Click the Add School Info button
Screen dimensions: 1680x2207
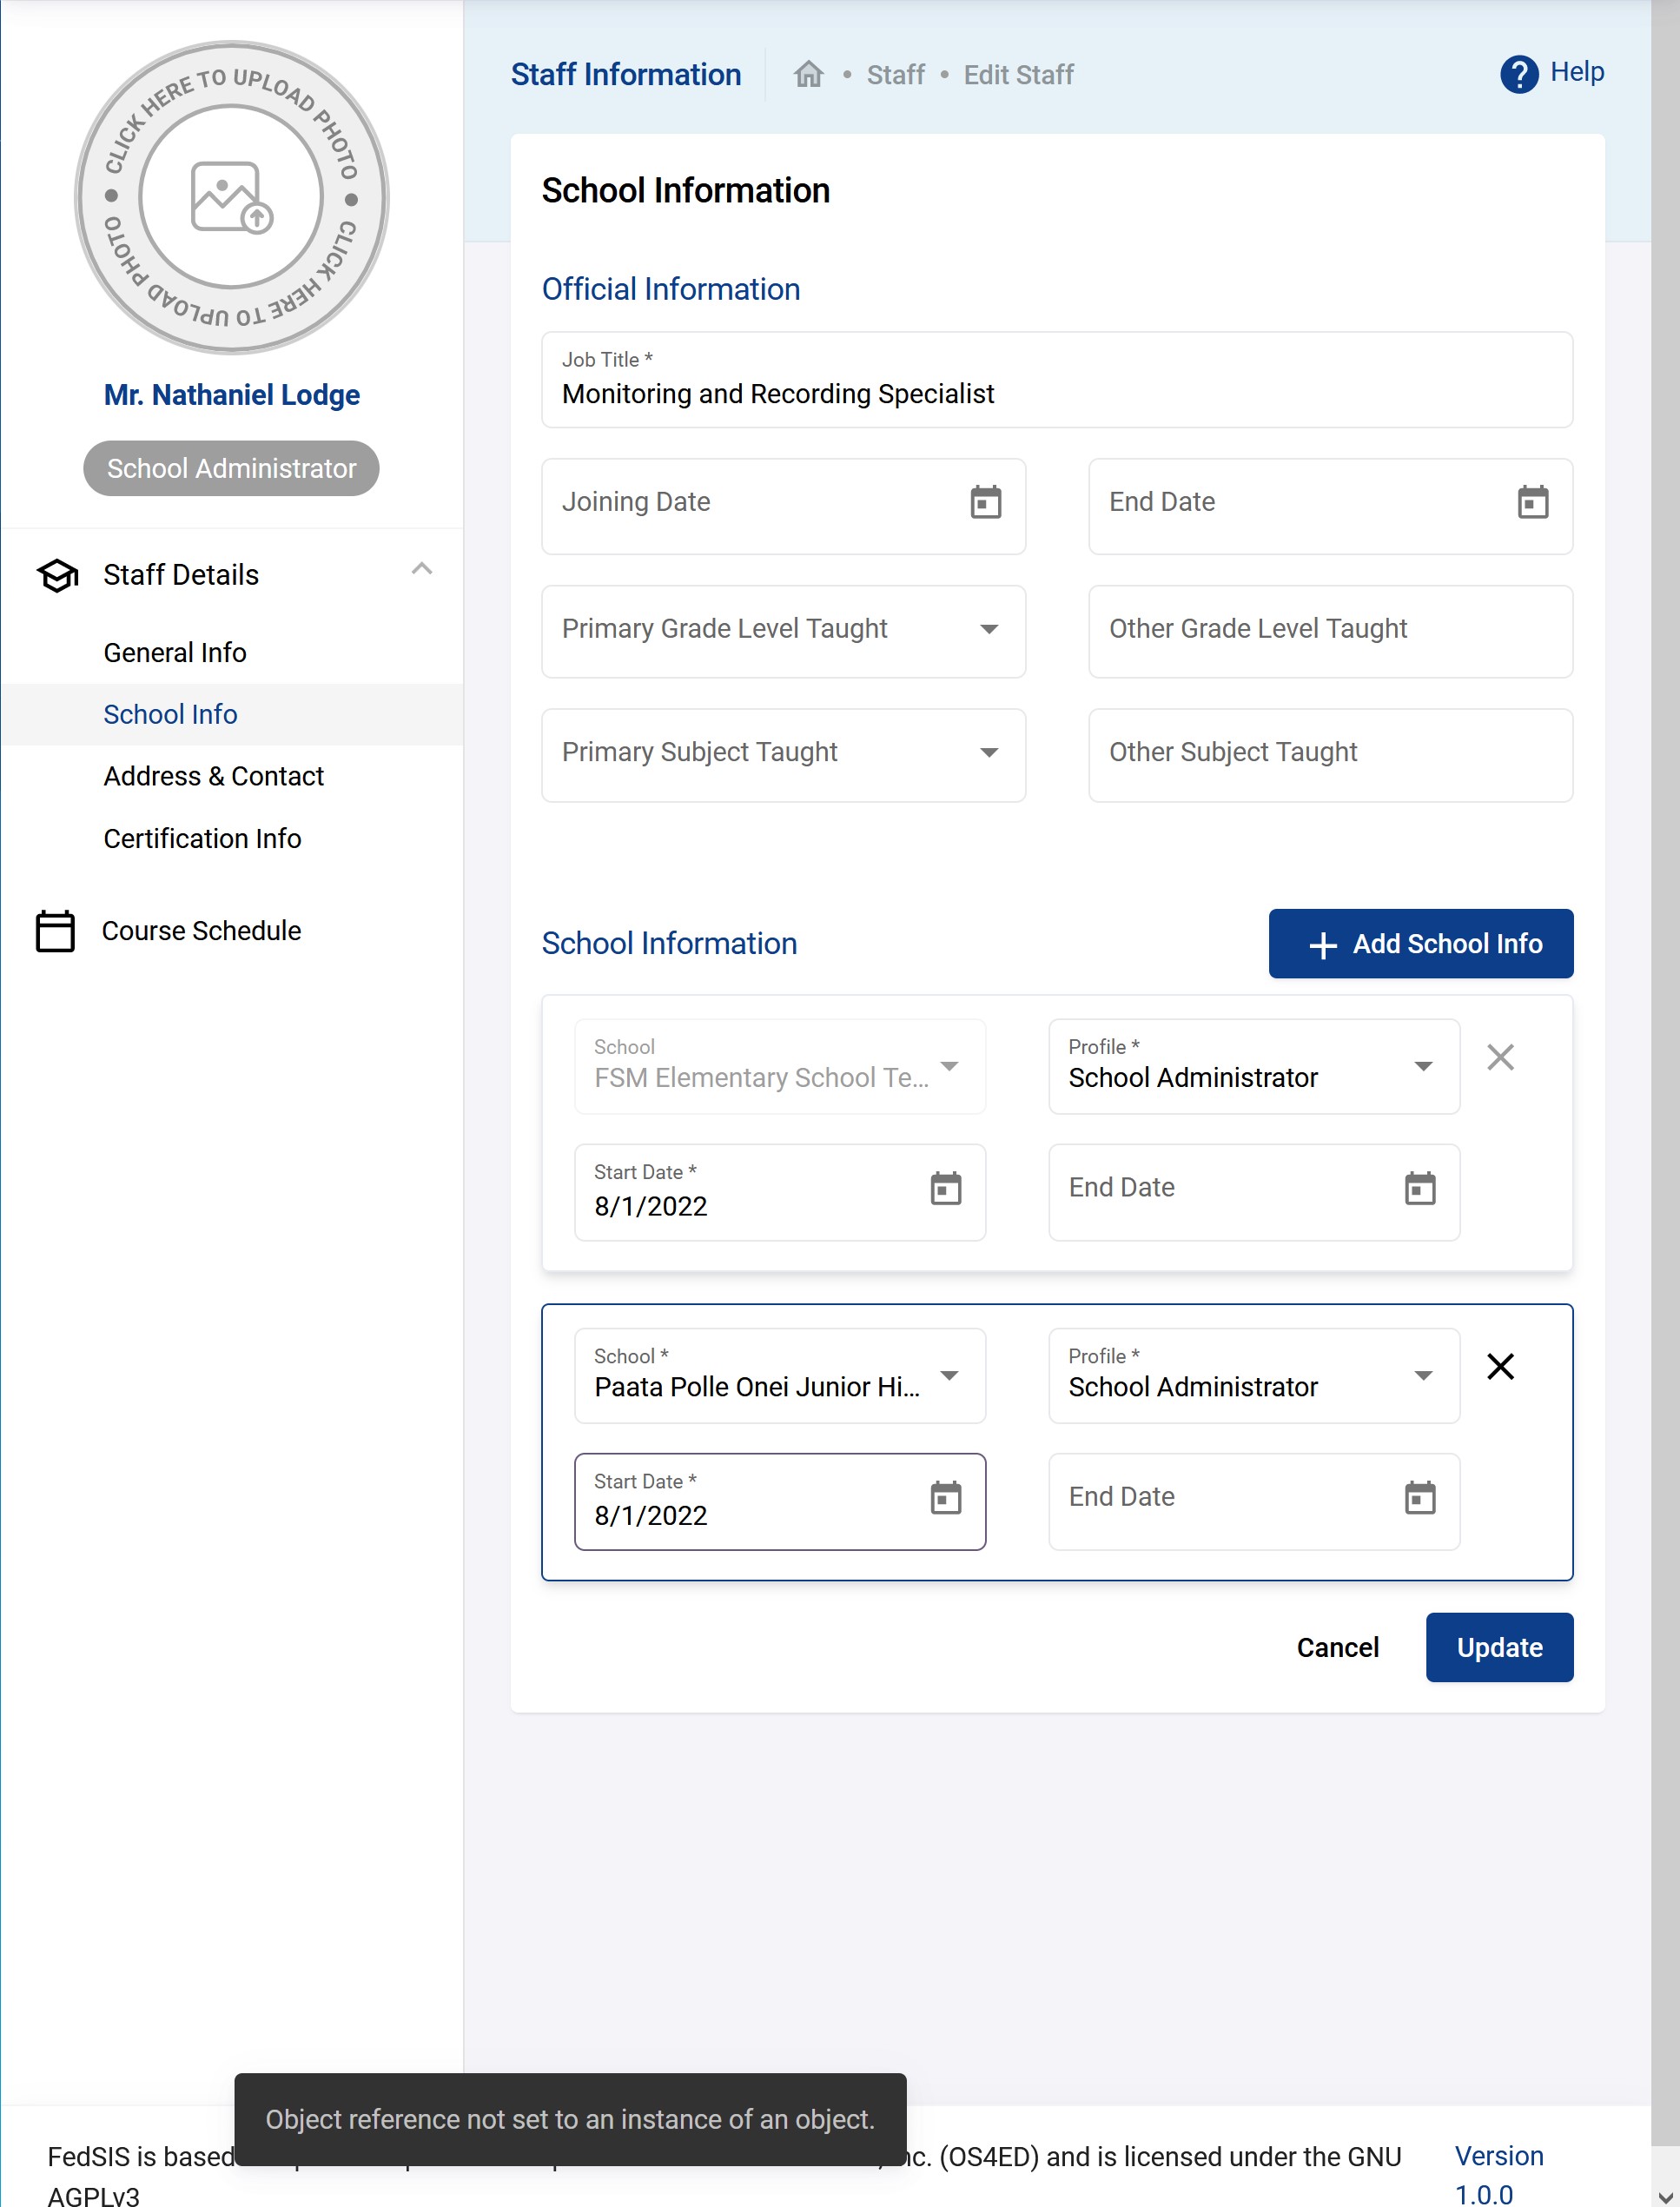[x=1420, y=943]
